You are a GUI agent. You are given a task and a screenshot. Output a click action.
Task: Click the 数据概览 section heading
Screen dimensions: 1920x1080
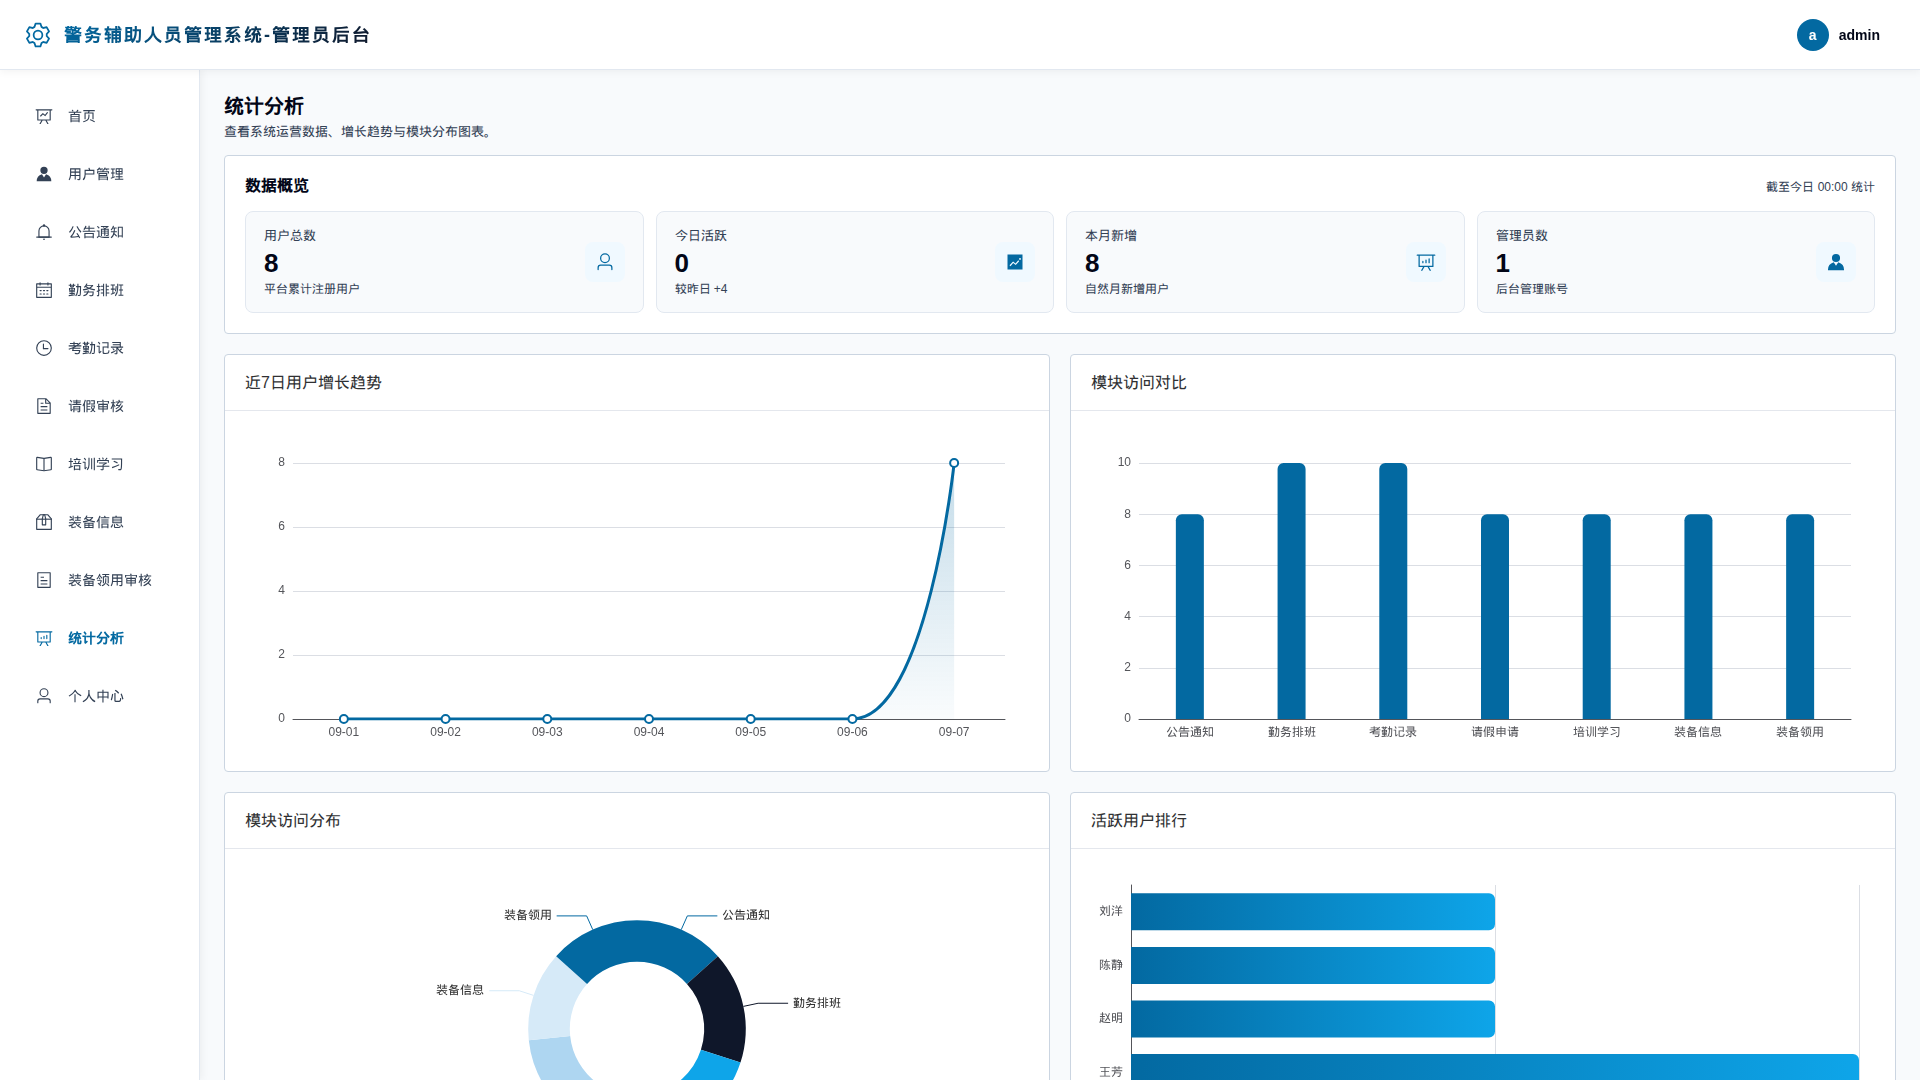tap(277, 186)
